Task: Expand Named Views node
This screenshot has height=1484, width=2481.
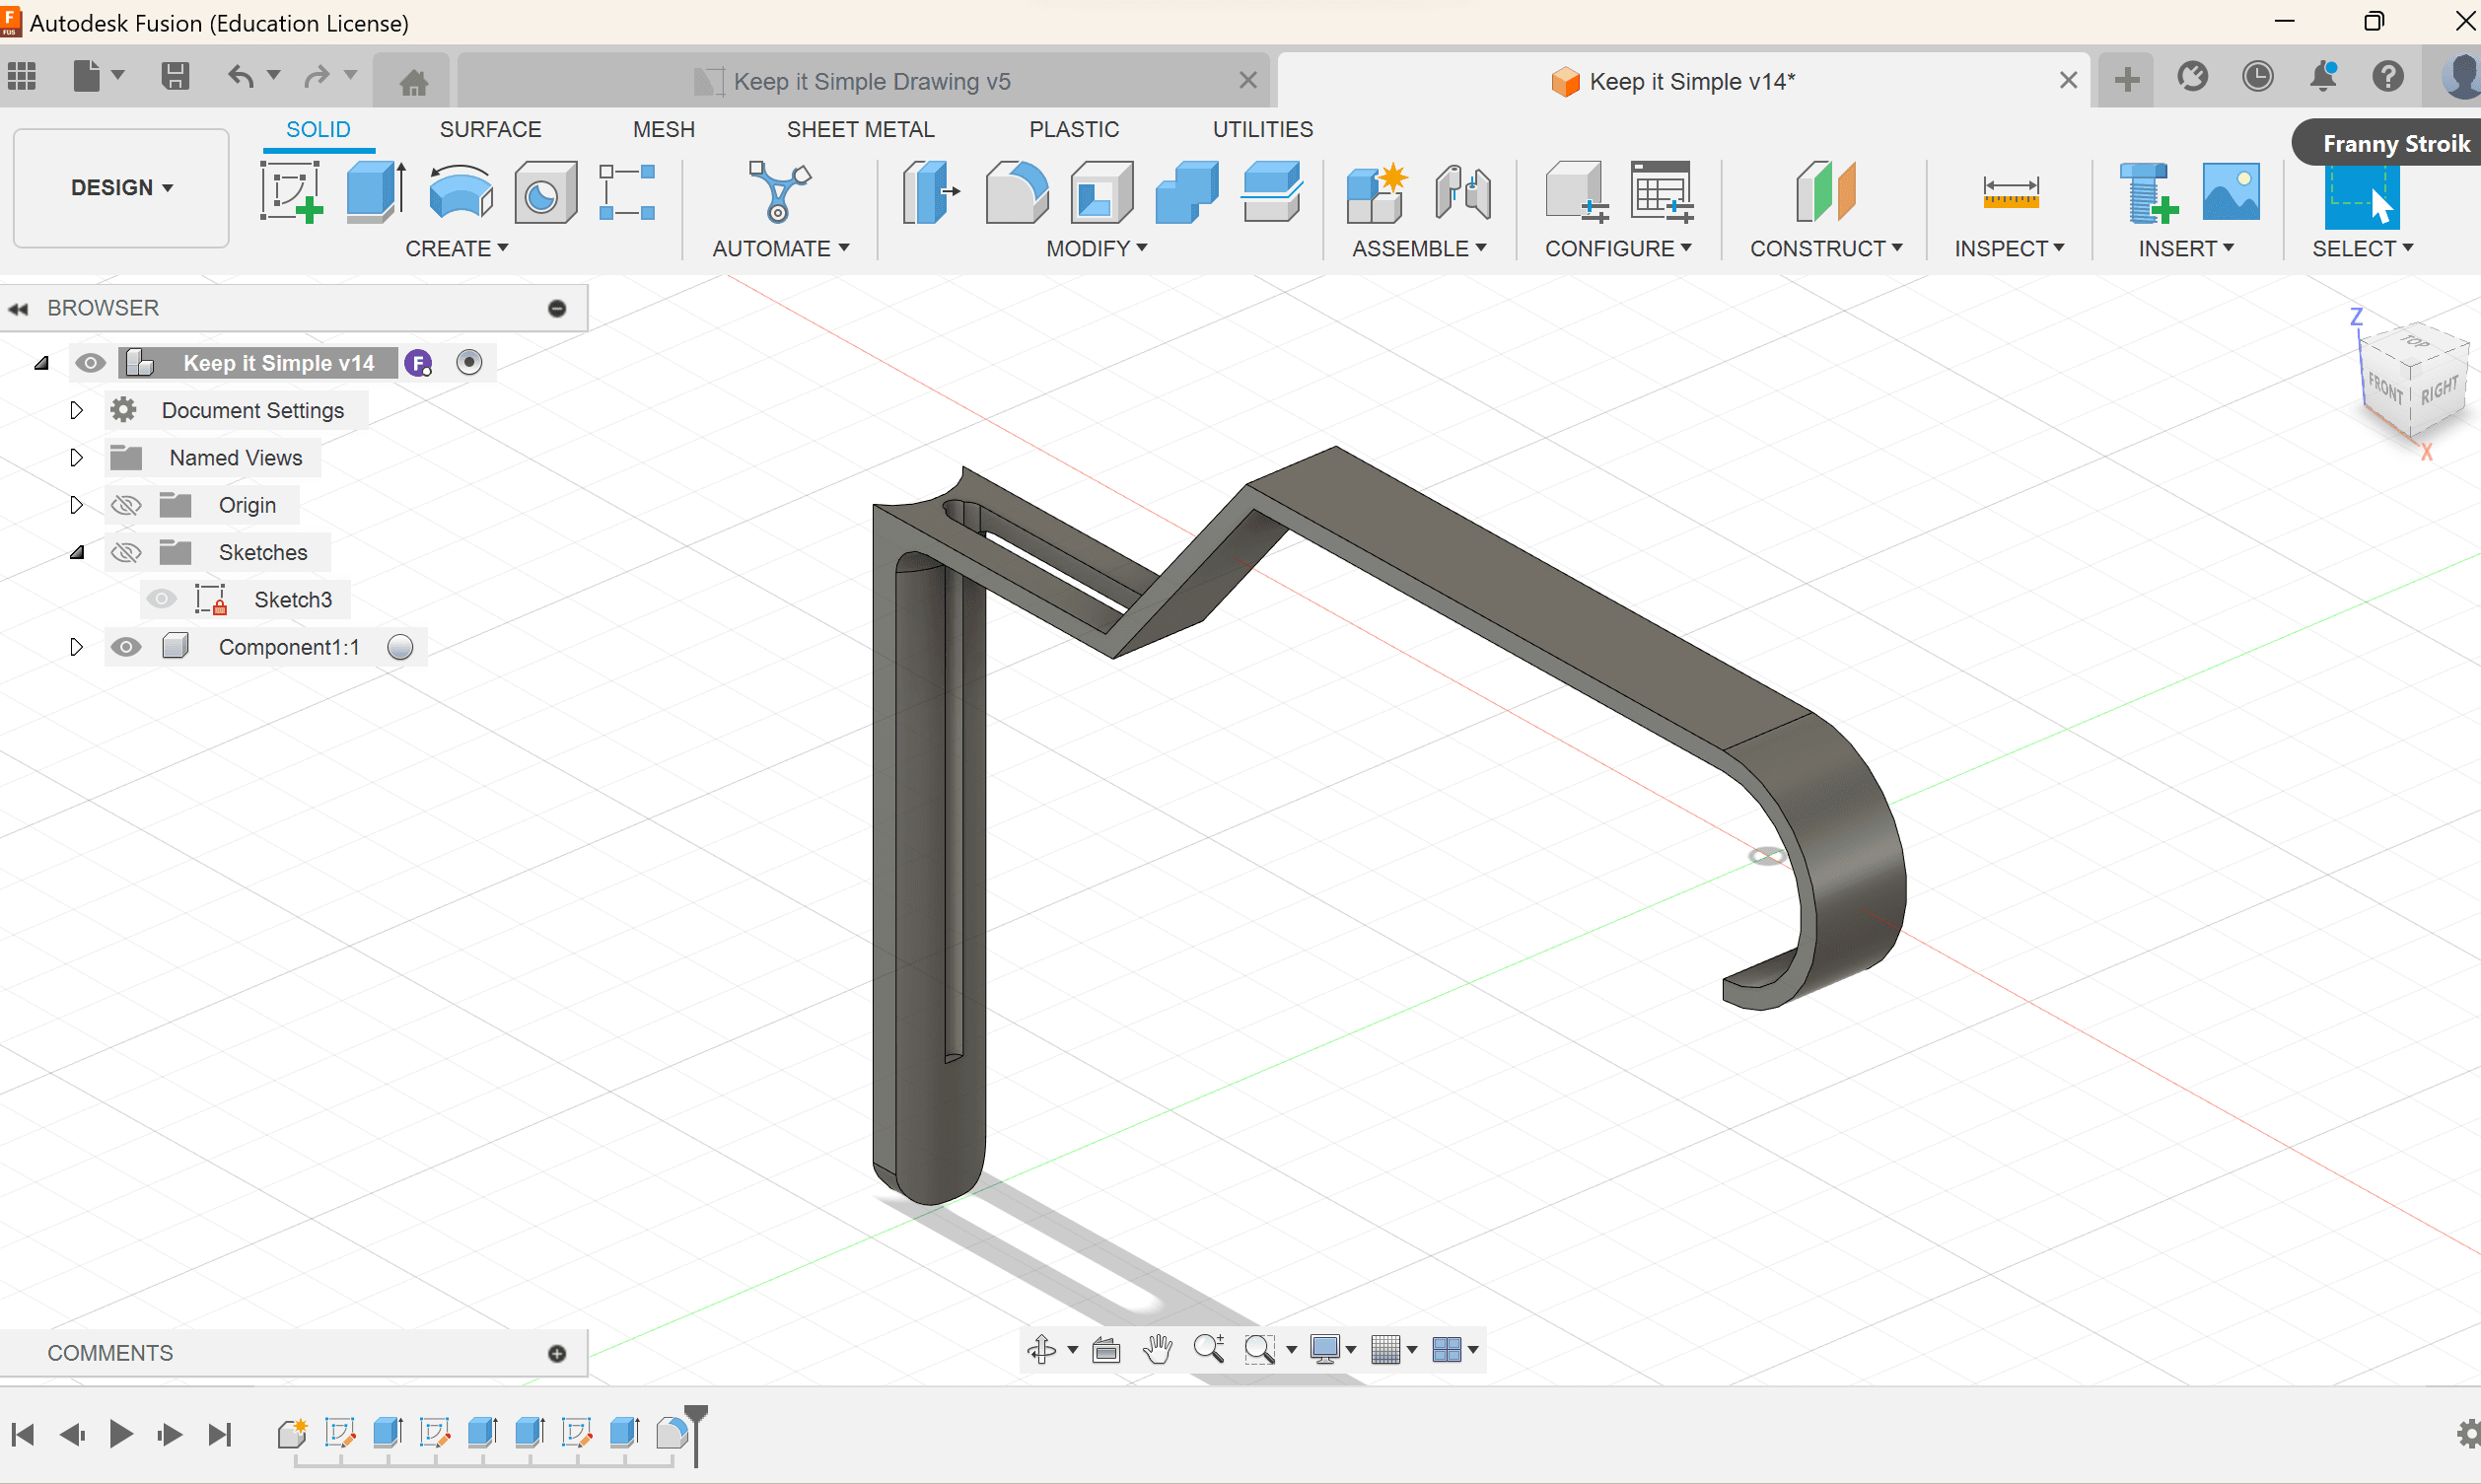Action: coord(76,457)
